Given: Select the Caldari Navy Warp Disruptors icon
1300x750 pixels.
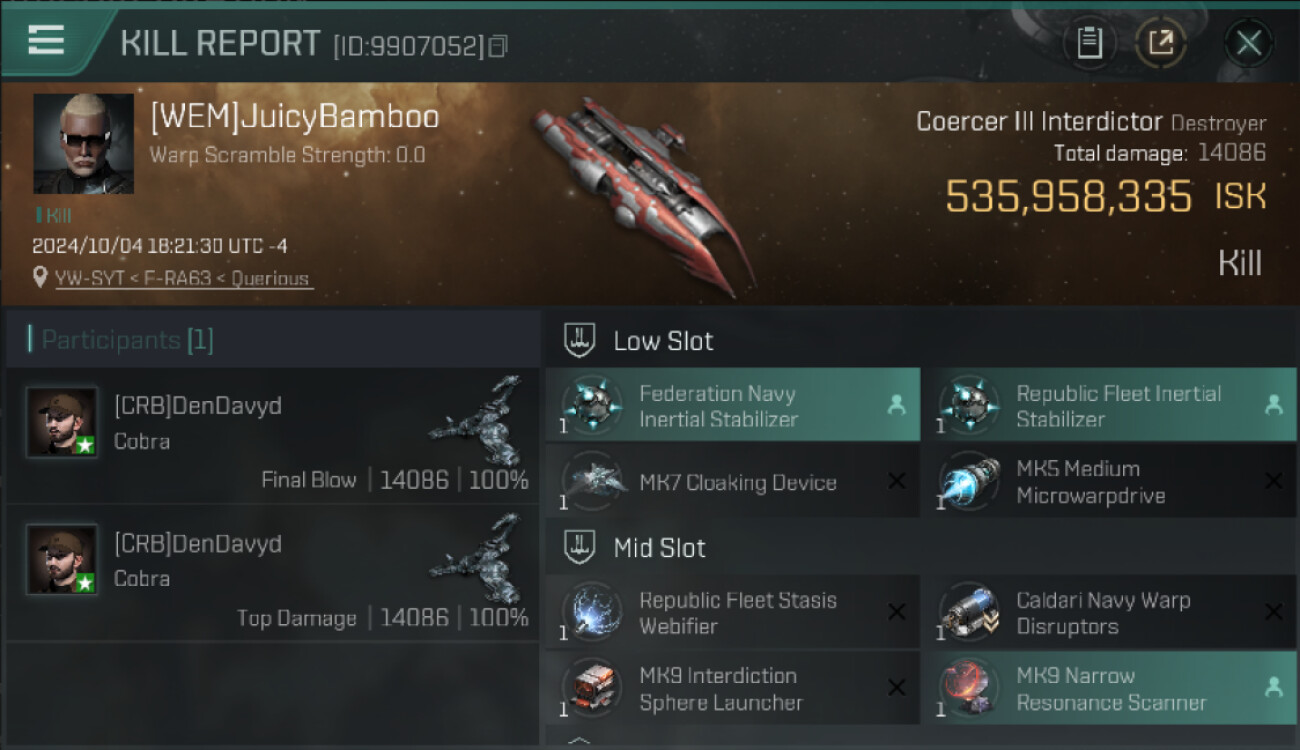Looking at the screenshot, I should click(x=970, y=612).
